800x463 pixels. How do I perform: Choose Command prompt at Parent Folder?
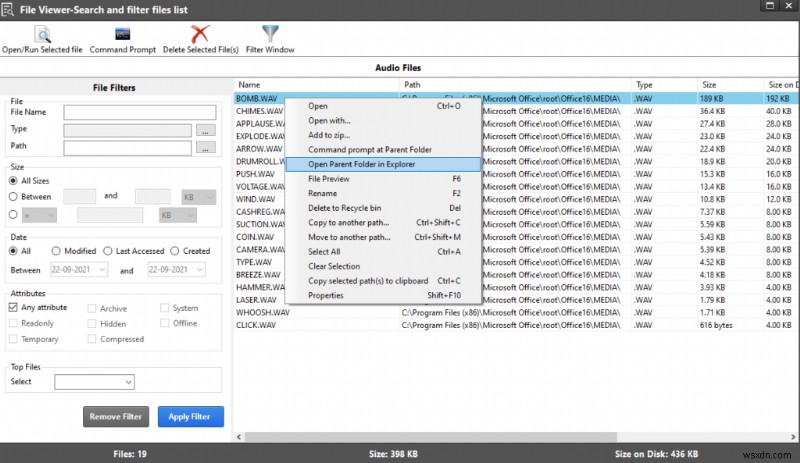(384, 150)
